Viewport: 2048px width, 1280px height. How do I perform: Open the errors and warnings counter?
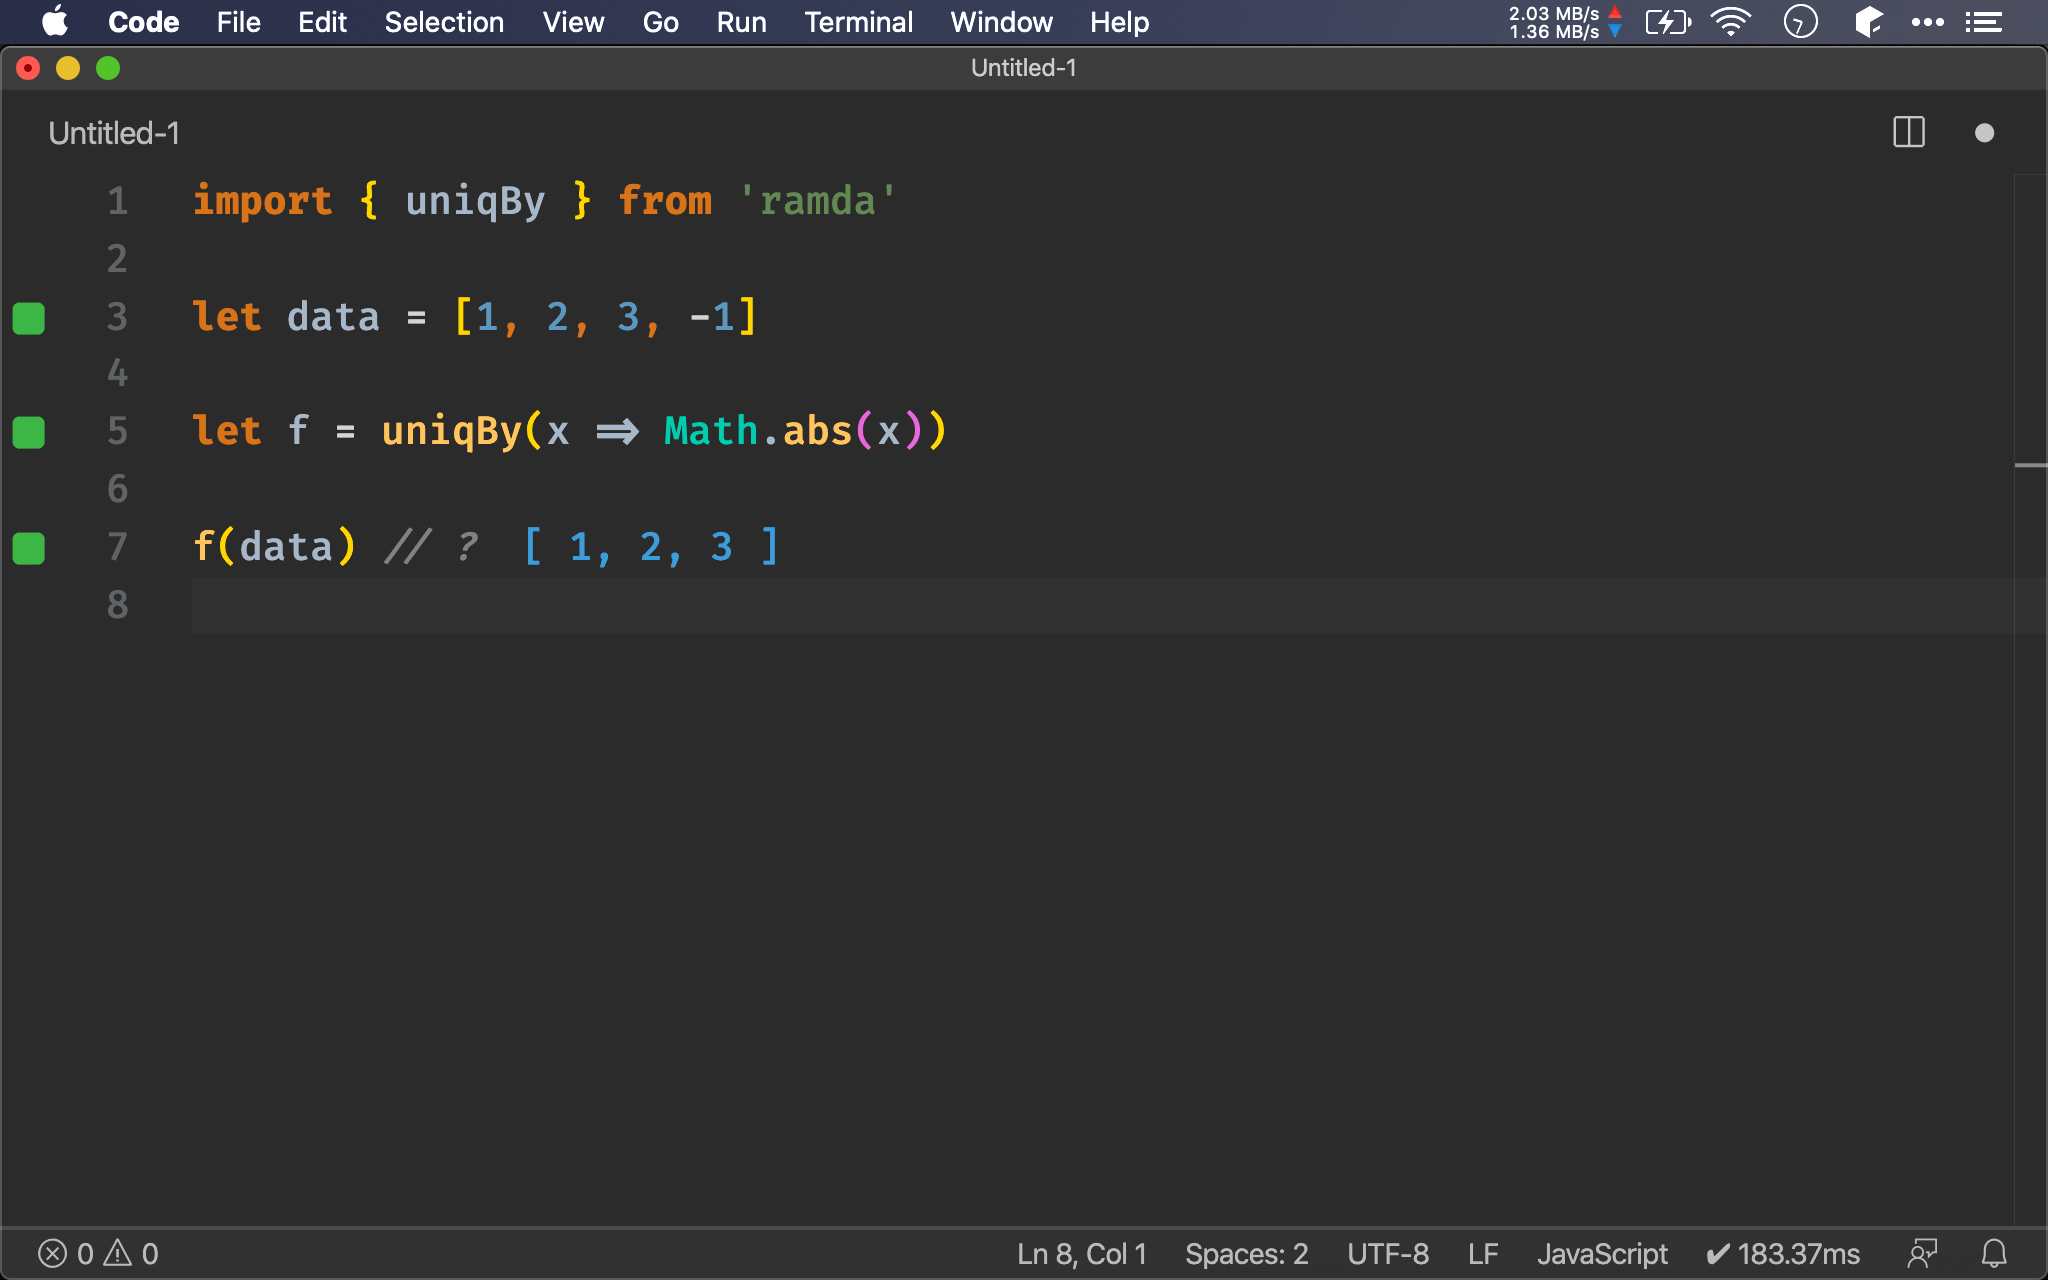tap(98, 1254)
